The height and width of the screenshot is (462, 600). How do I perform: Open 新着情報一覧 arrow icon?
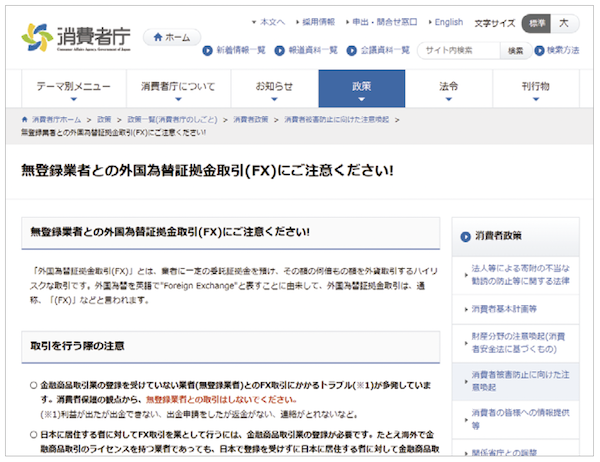(x=207, y=50)
